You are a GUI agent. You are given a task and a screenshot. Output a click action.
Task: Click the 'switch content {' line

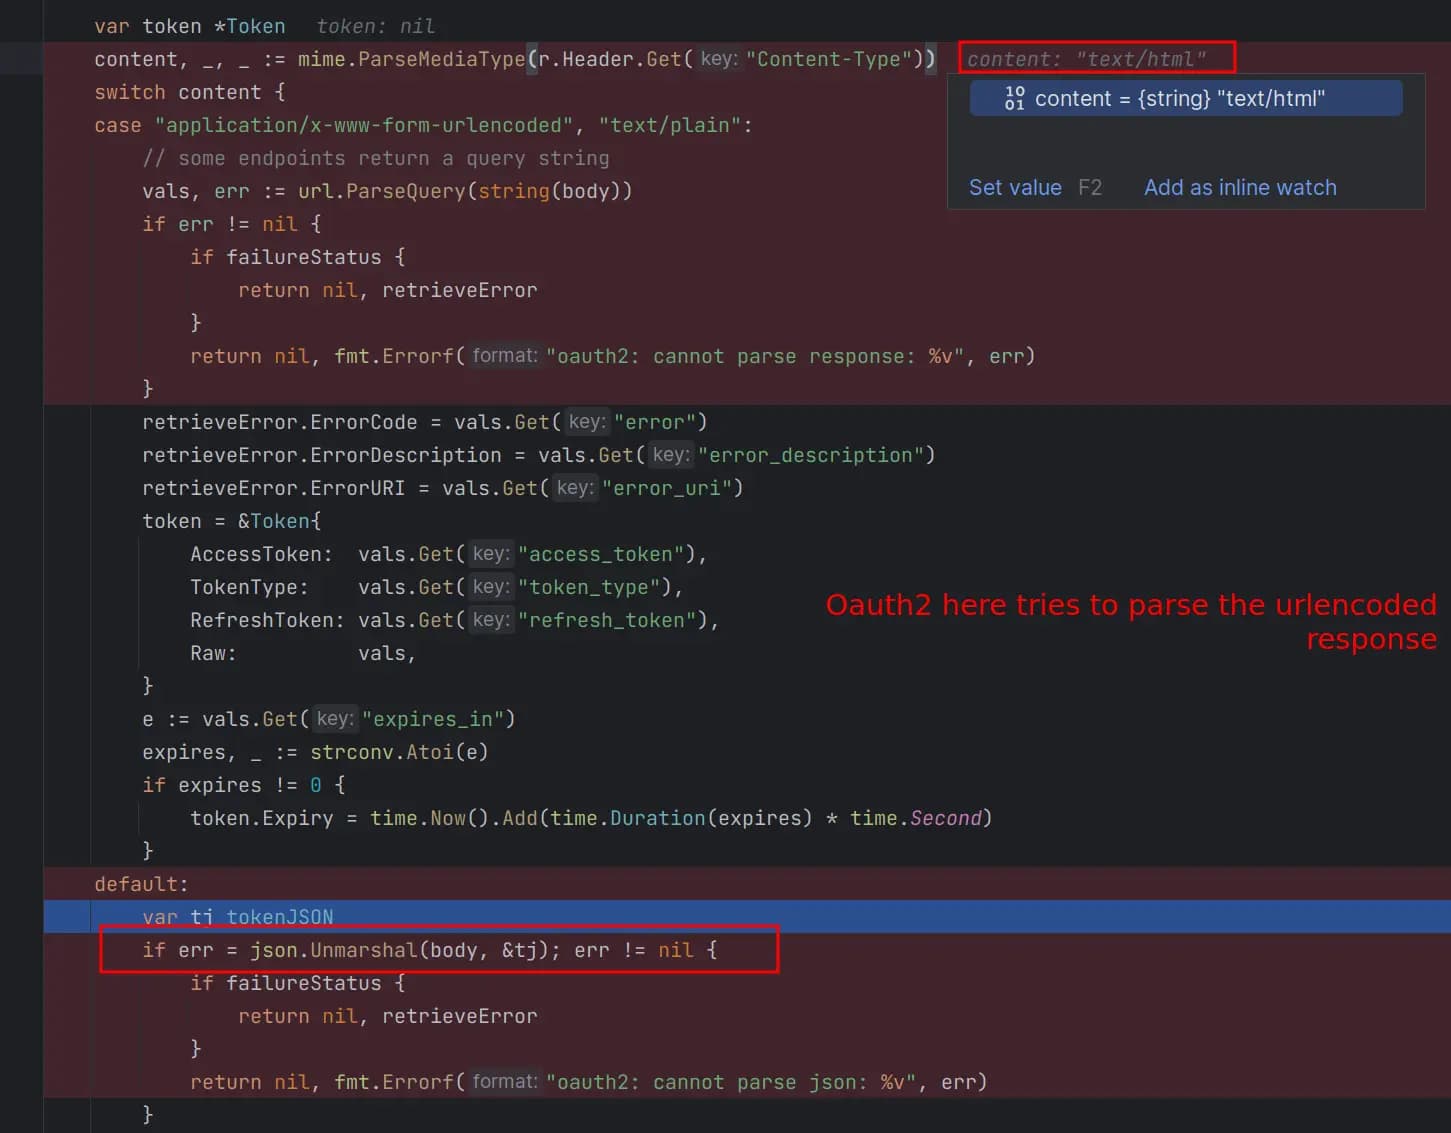click(190, 92)
